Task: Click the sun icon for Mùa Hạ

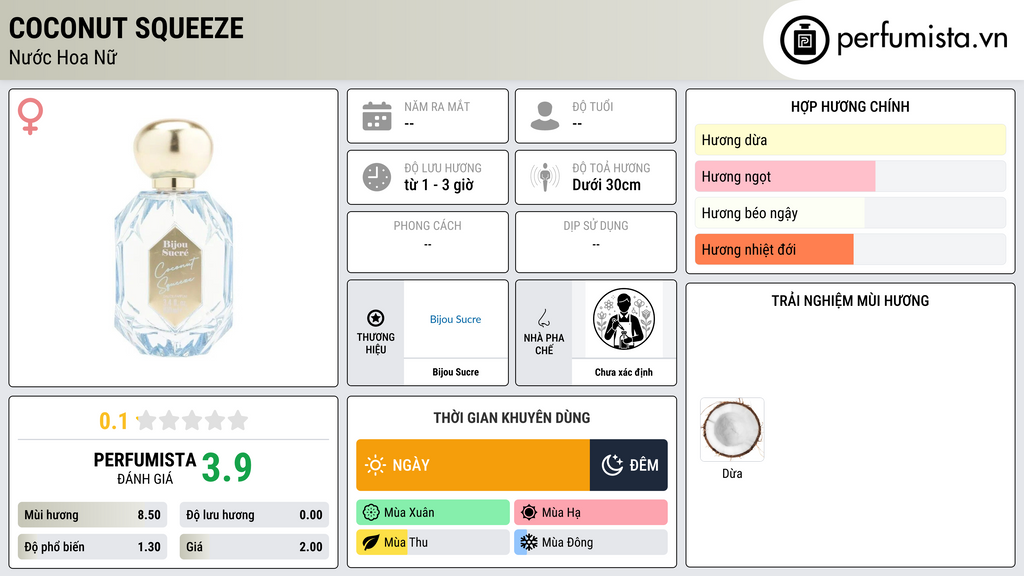Action: (529, 513)
